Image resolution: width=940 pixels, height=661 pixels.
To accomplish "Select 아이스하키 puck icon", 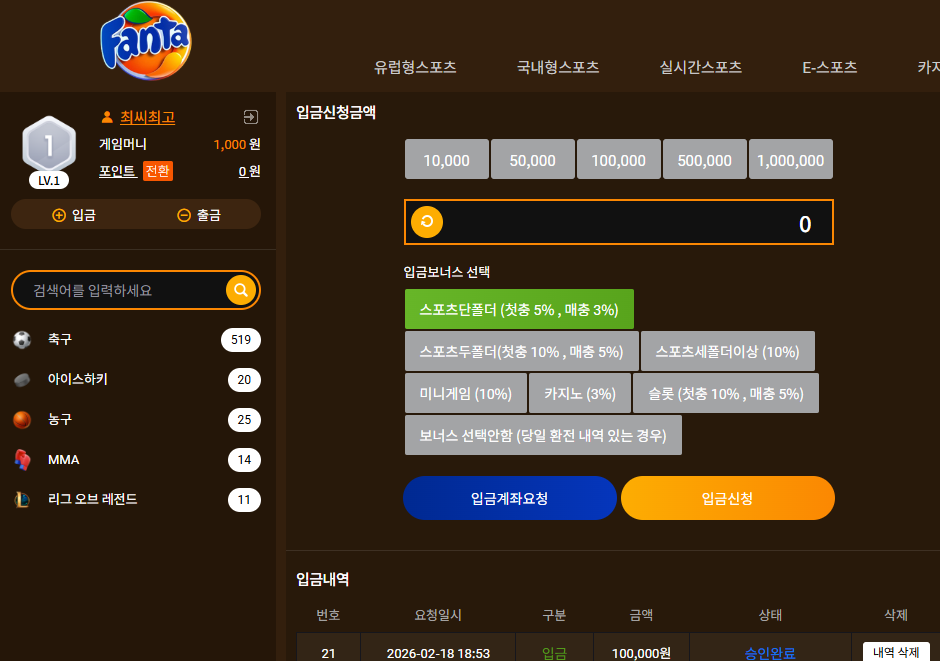I will click(x=22, y=380).
